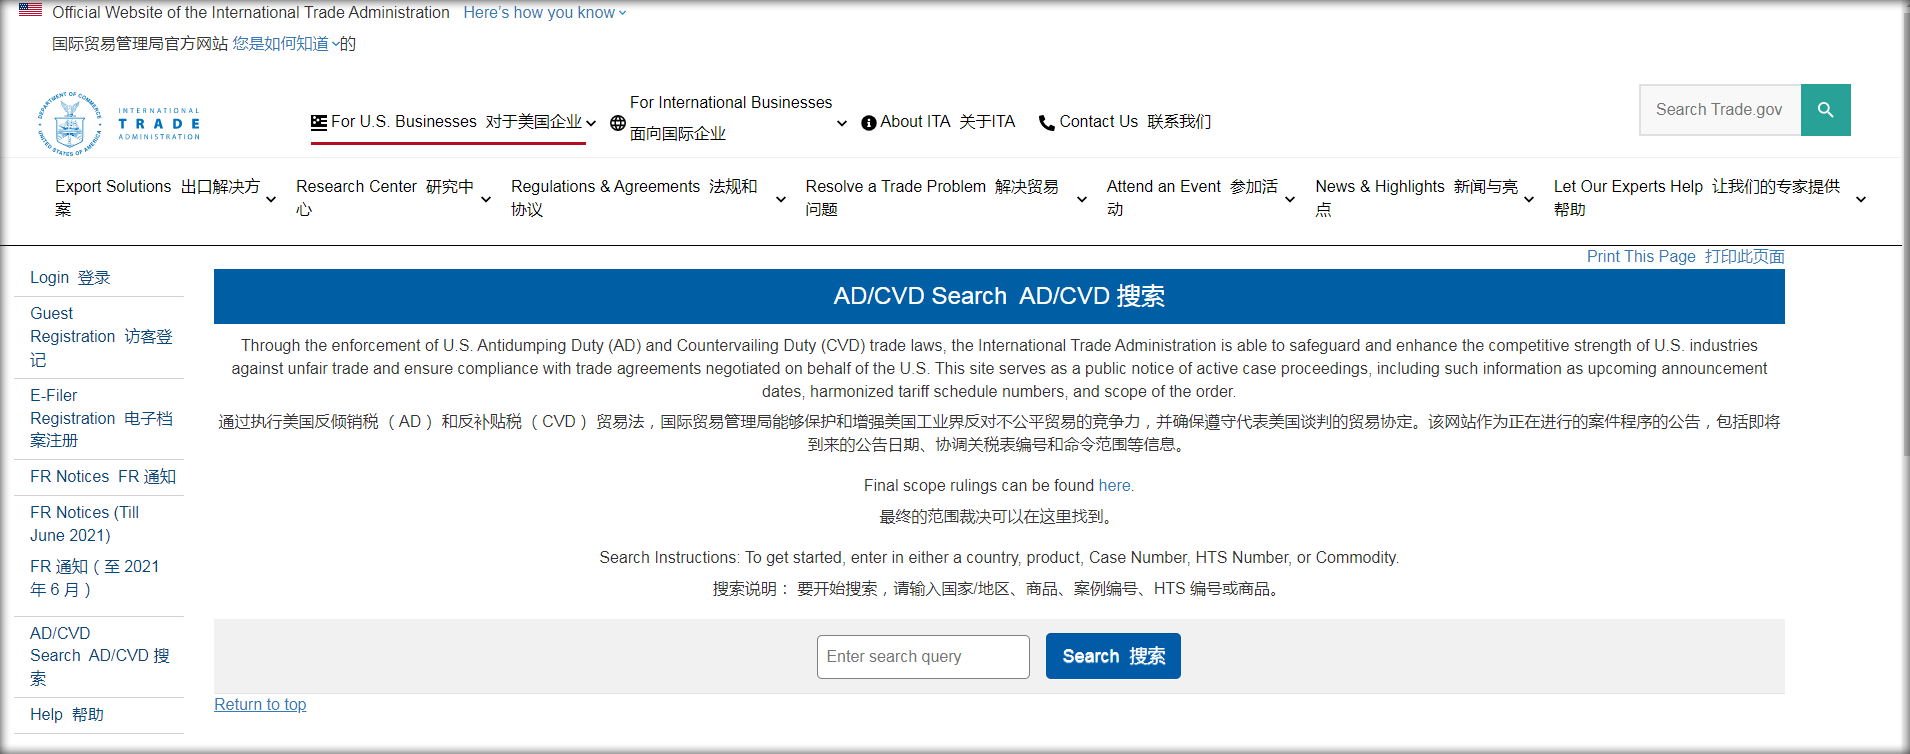Screen dimensions: 1910x754
Task: Select For International Businesses nav item
Action: pos(731,118)
